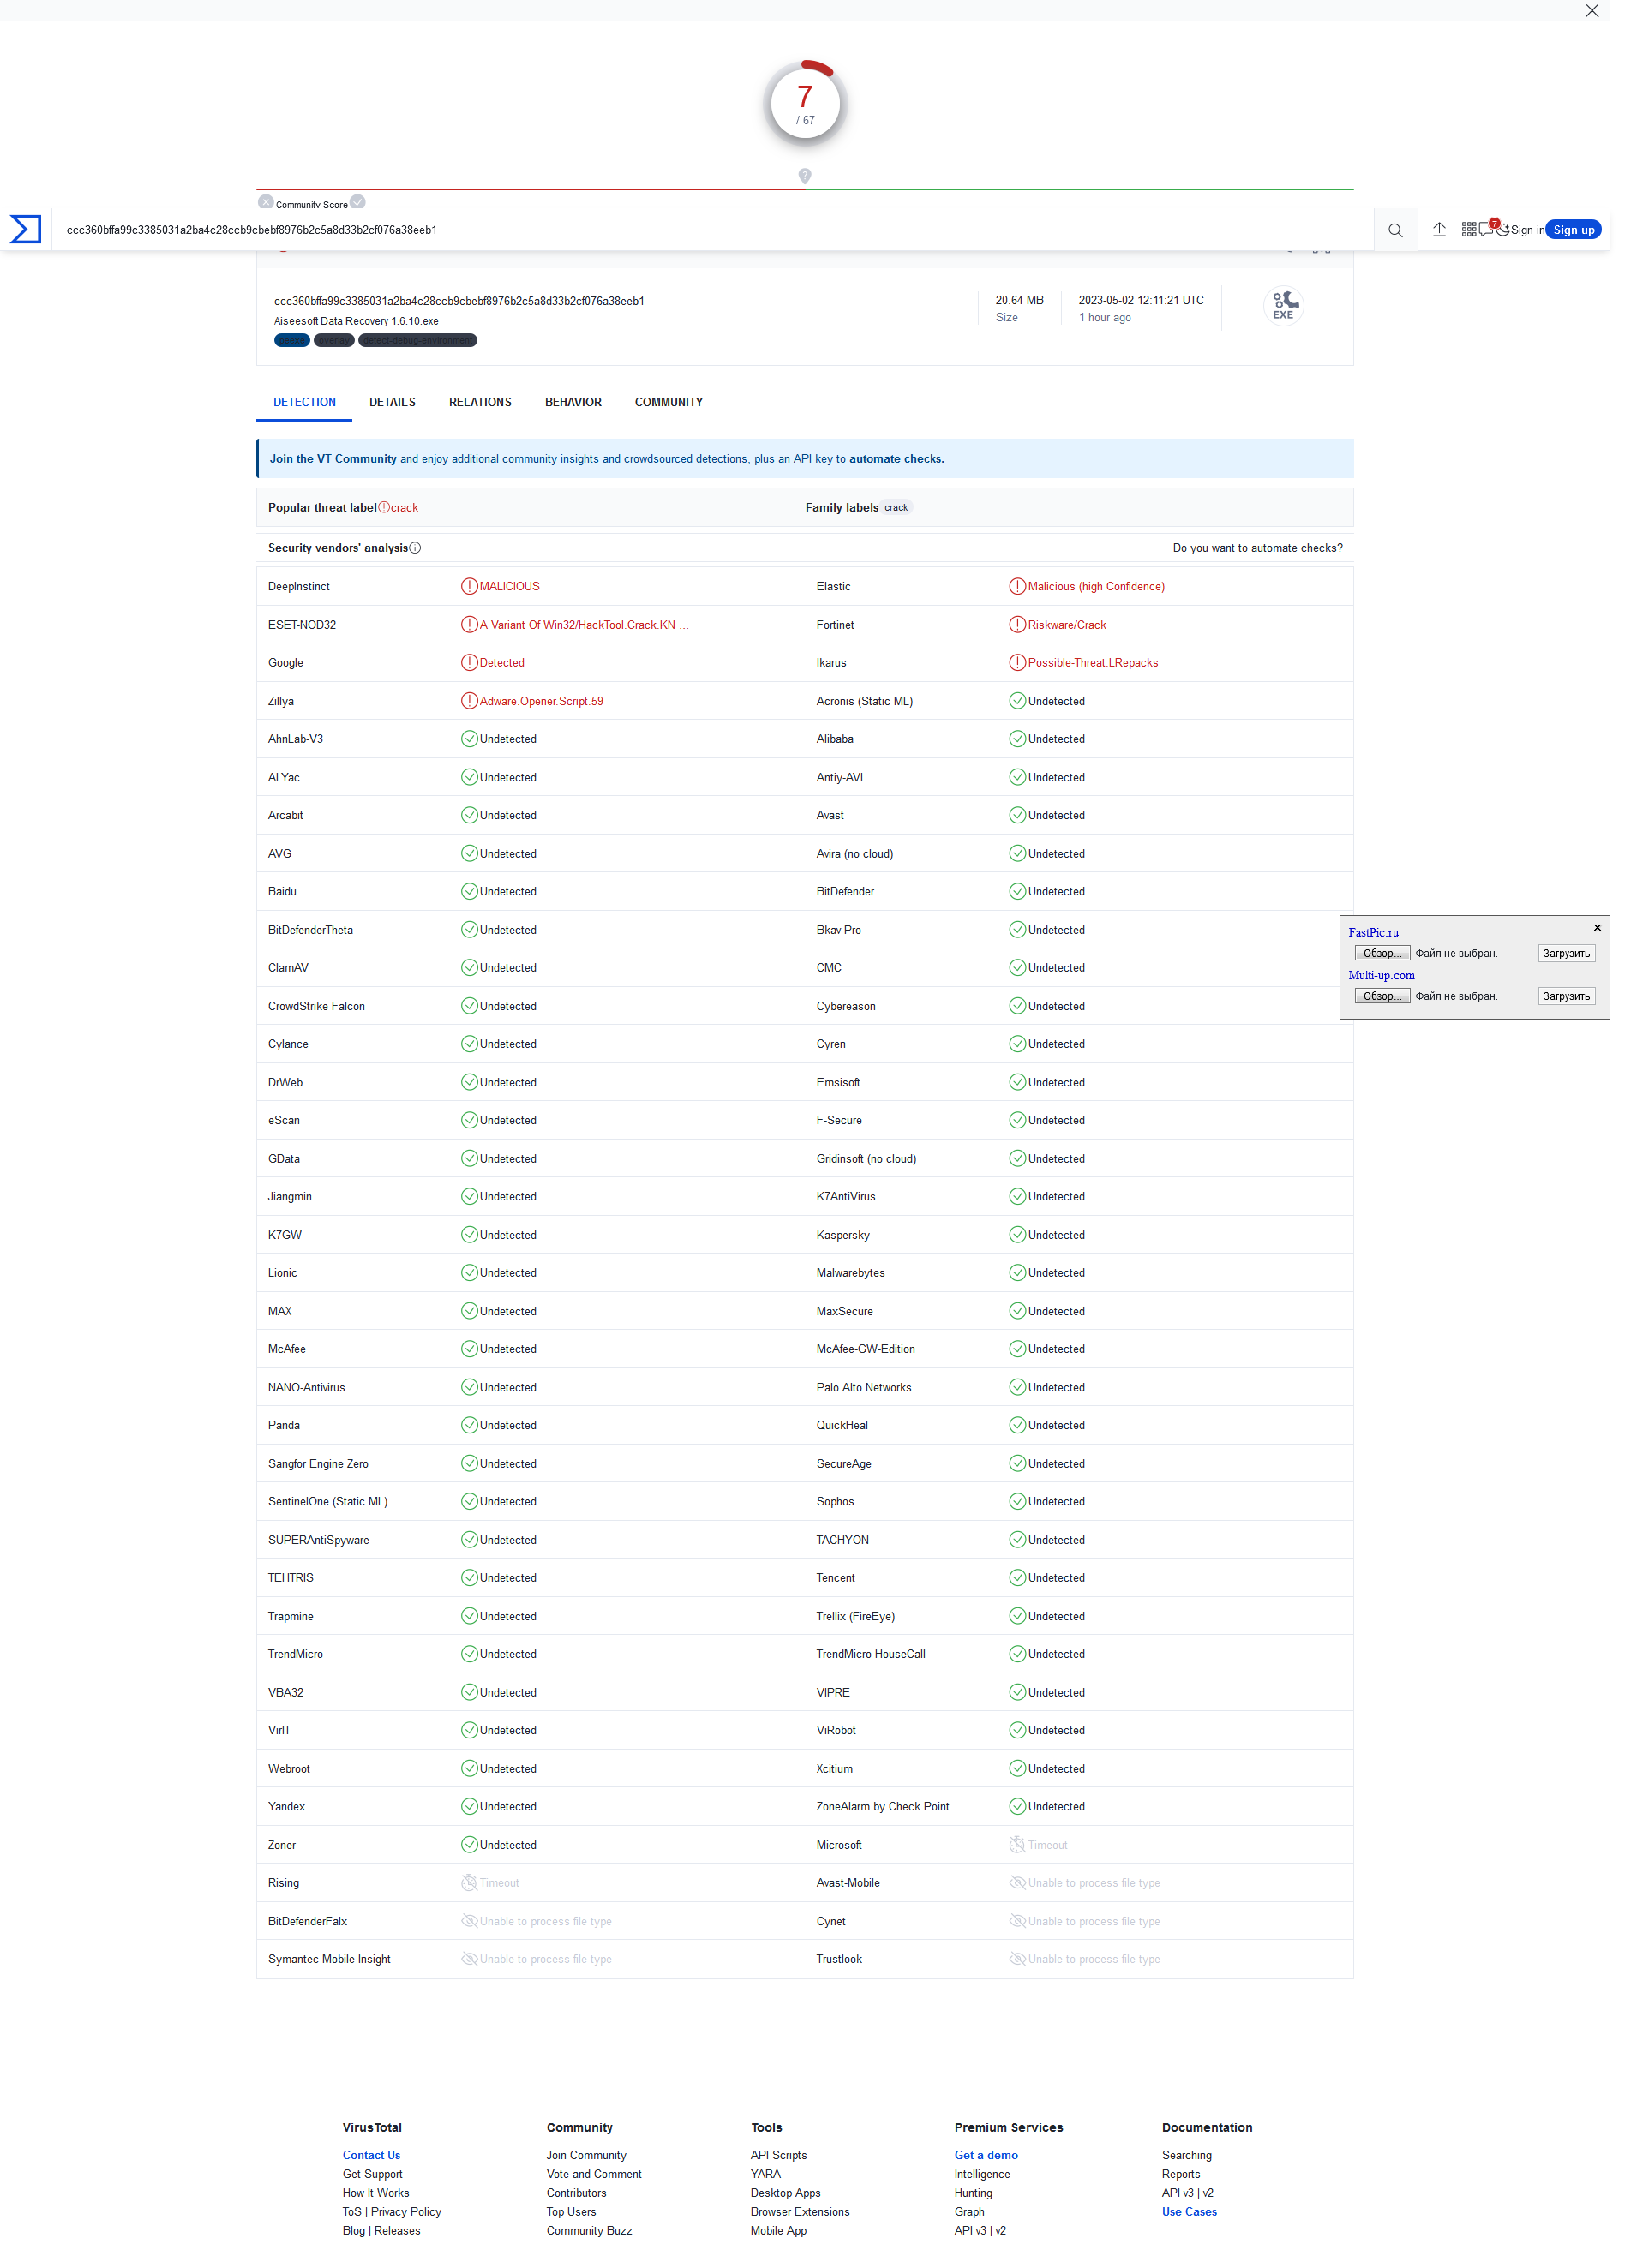Toggle dark mode moon icon
1625x2268 pixels.
(x=1503, y=229)
